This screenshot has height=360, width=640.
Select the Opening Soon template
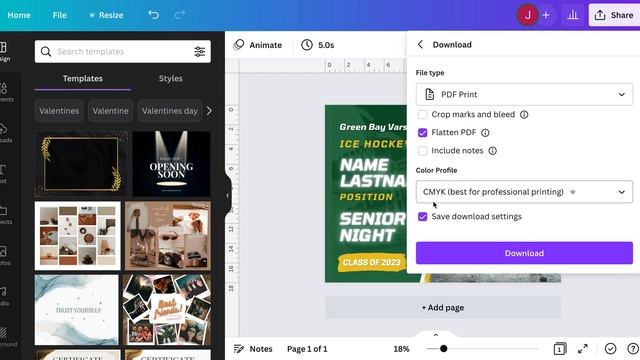(171, 164)
